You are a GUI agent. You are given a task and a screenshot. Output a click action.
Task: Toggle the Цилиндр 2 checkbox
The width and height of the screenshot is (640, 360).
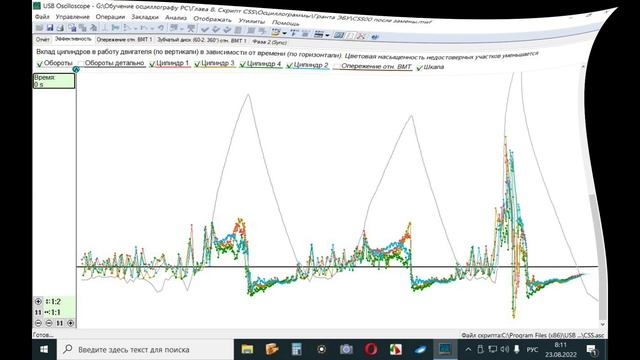tap(289, 65)
